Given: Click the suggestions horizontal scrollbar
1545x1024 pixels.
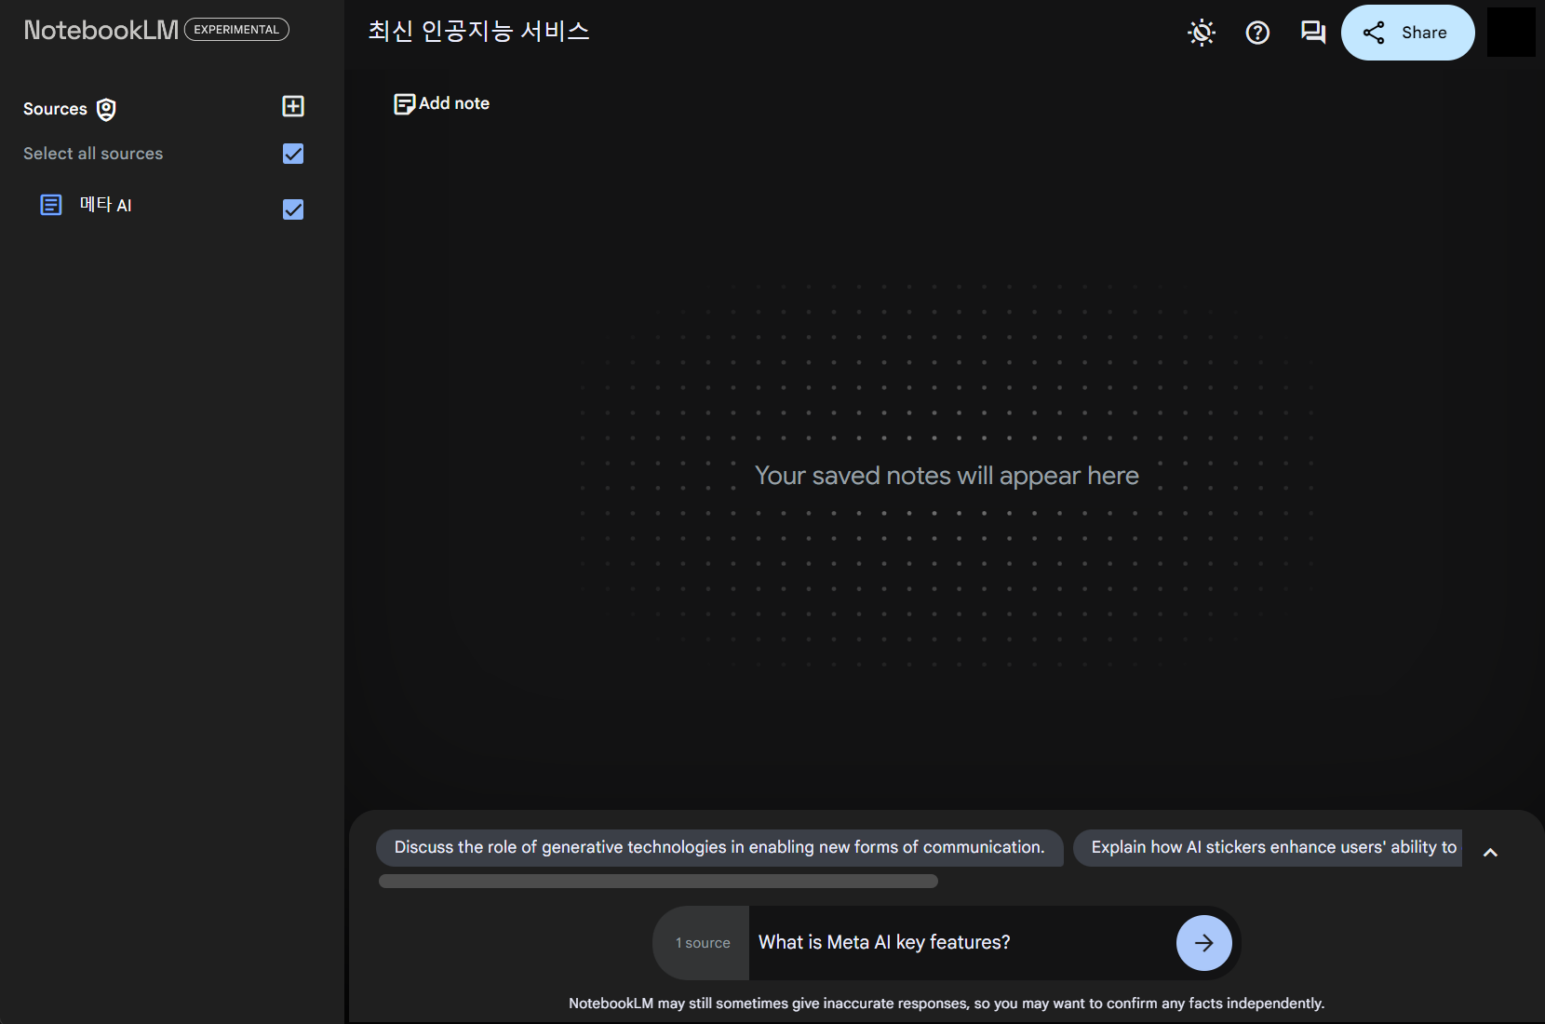Looking at the screenshot, I should point(658,881).
